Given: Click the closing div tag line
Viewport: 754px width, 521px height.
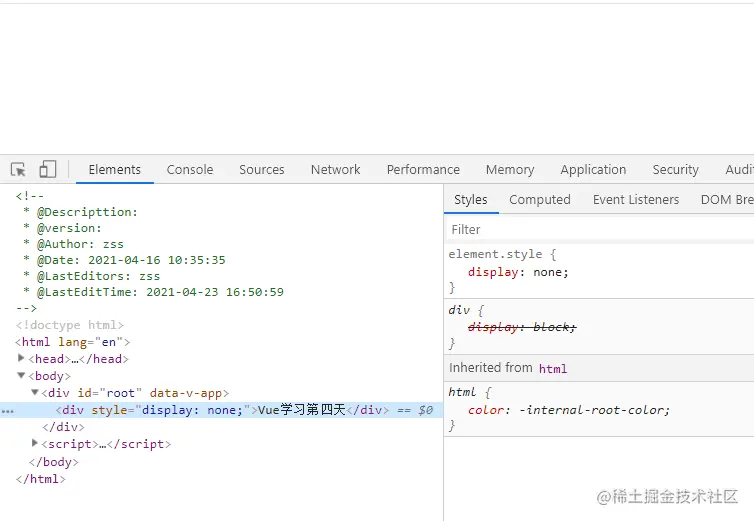Looking at the screenshot, I should [63, 427].
